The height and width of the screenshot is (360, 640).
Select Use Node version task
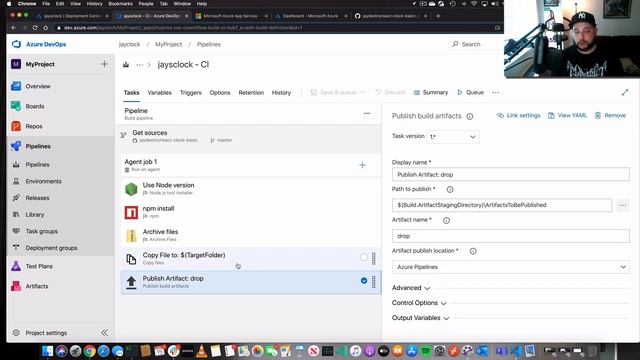pos(251,189)
